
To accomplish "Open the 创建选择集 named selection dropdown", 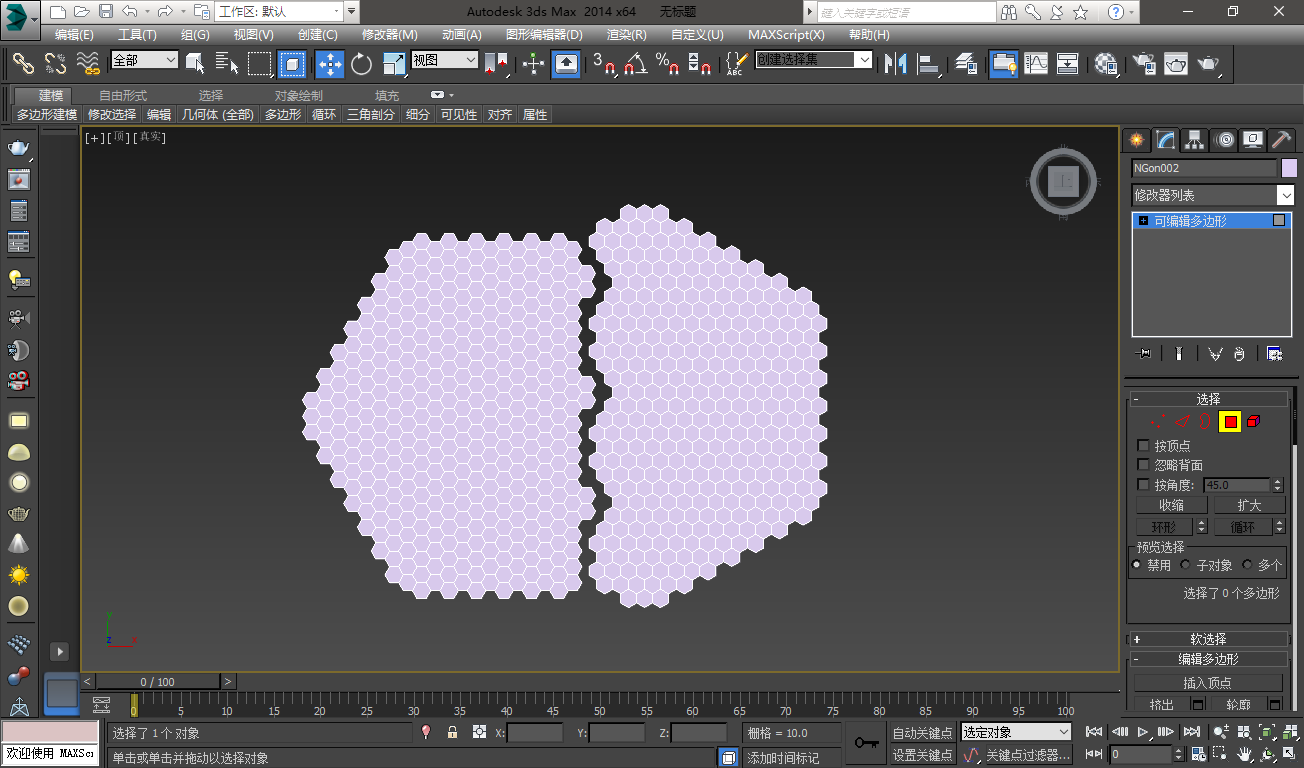I will coord(813,60).
